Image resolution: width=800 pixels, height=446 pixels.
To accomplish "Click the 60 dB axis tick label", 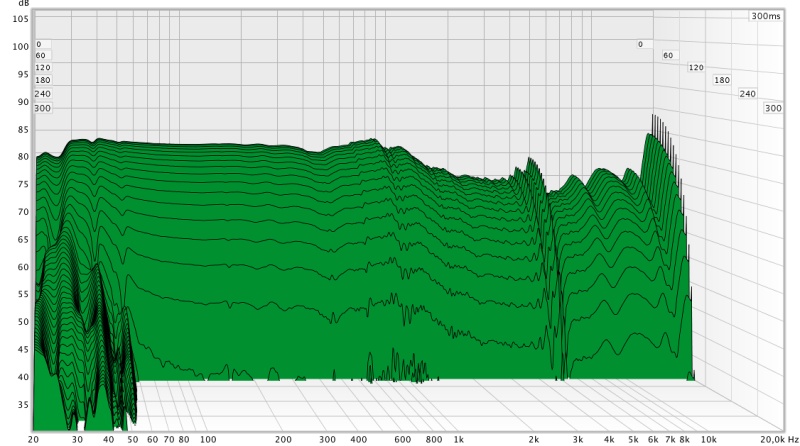I will [x=23, y=267].
